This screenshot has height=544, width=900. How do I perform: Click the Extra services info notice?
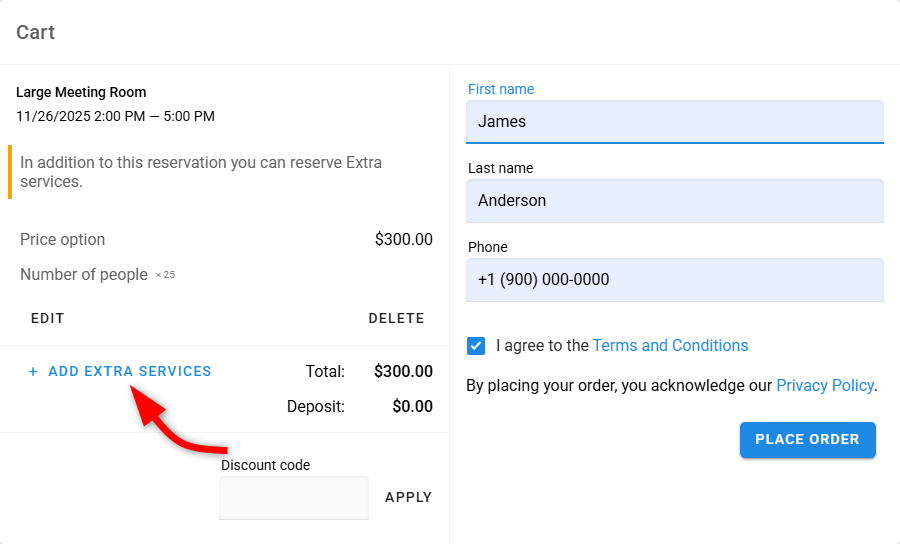tap(200, 172)
